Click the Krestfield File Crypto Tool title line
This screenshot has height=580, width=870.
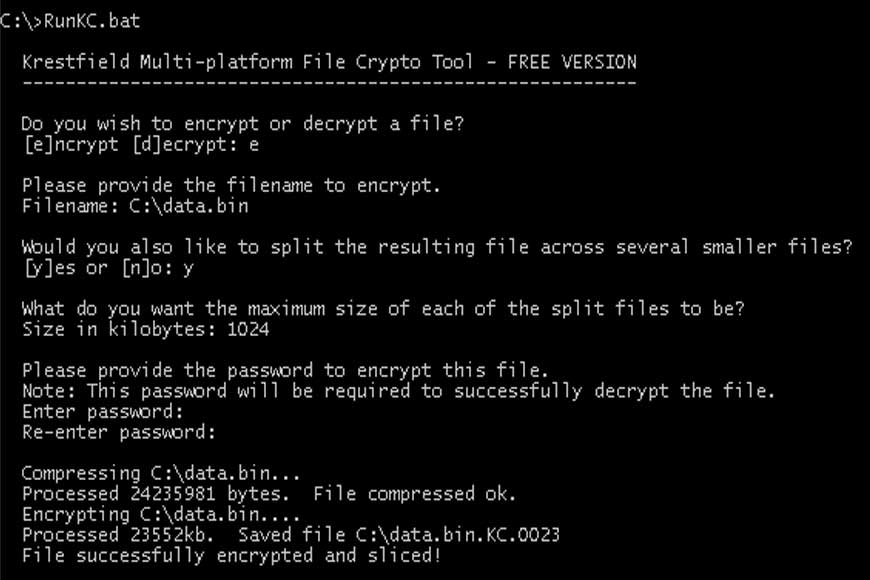[330, 62]
